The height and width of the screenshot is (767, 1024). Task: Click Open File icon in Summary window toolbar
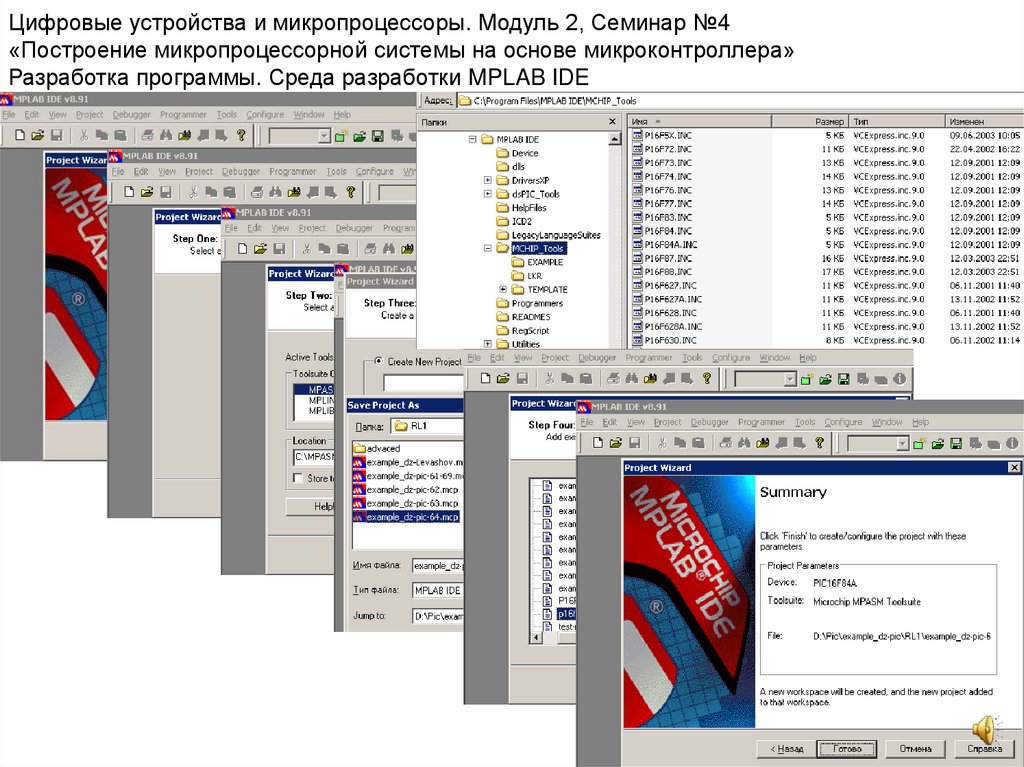point(615,443)
